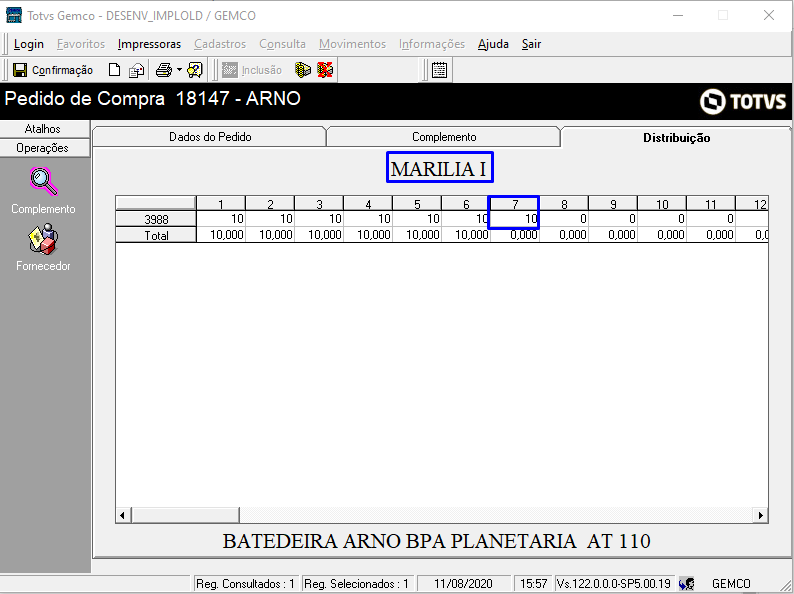Click the Sair menu item
This screenshot has width=794, height=594.
[x=532, y=44]
